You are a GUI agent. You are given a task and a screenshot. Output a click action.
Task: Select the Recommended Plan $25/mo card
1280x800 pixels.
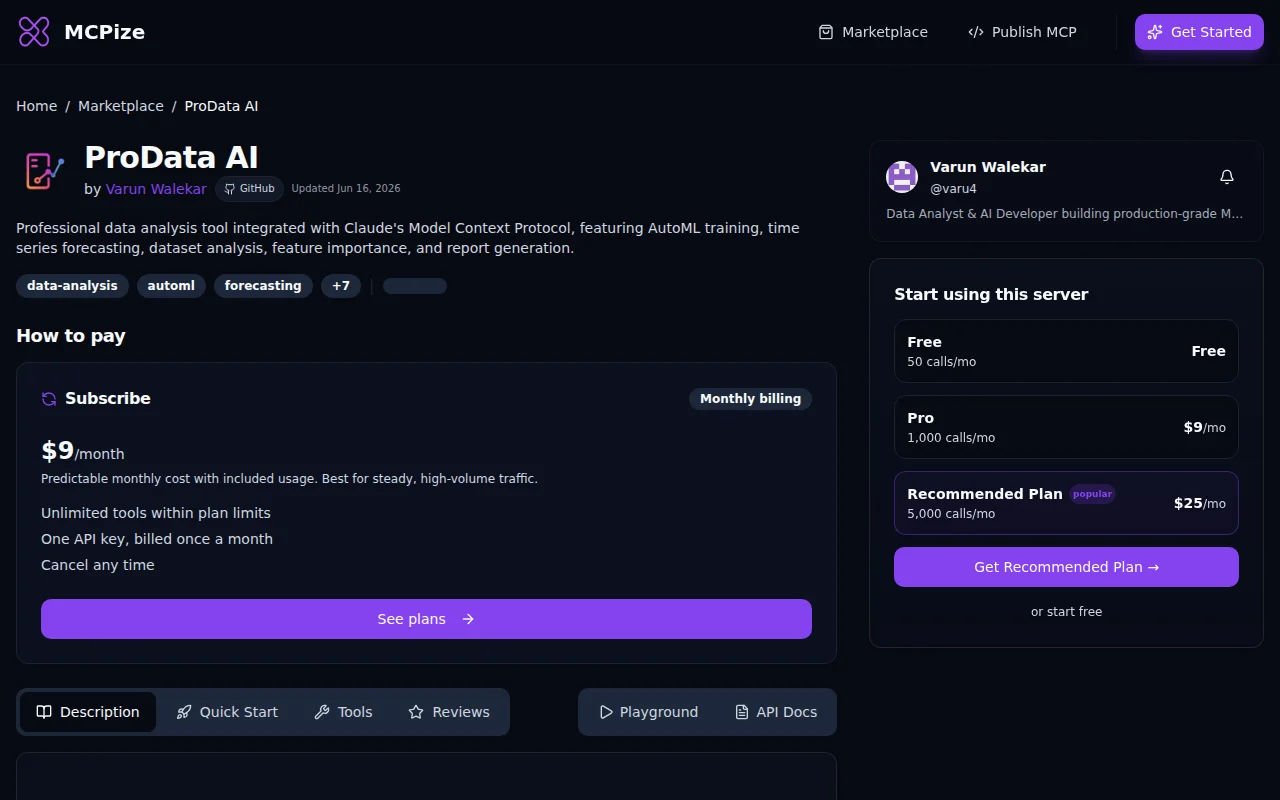point(1066,503)
